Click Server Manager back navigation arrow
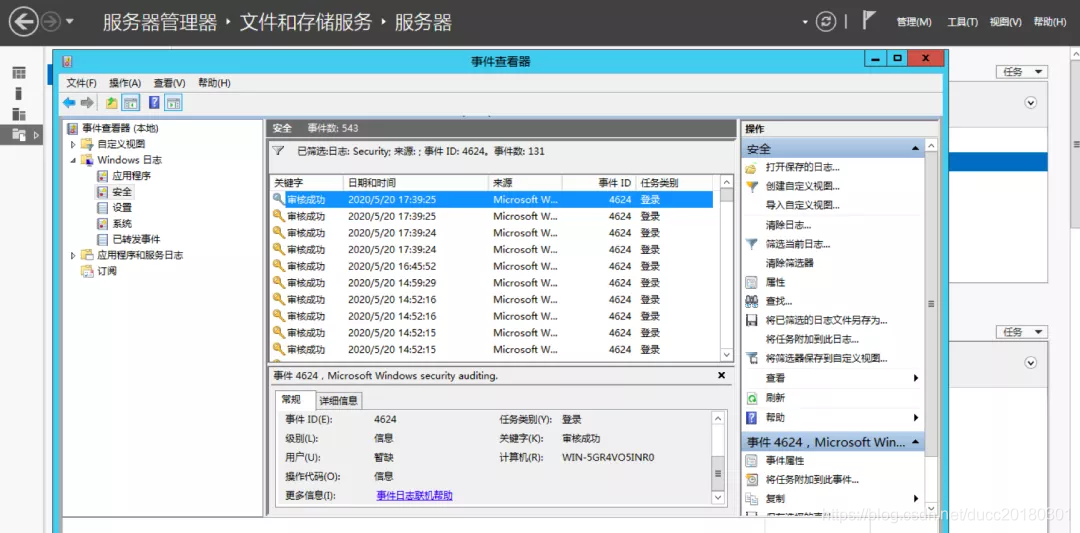Screen dimensions: 1080x533 click(24, 22)
